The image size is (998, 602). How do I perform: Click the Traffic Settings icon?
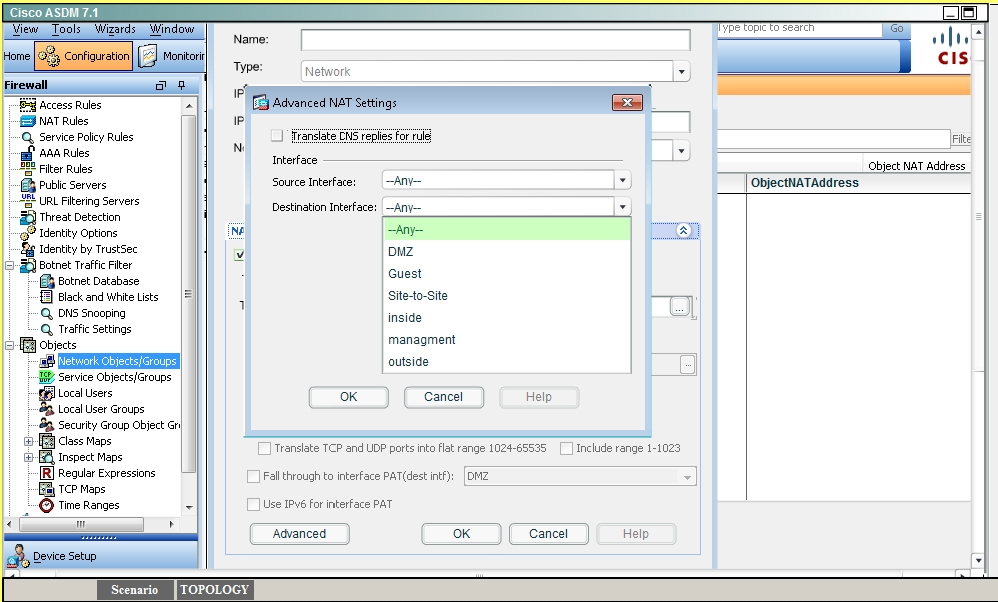pyautogui.click(x=46, y=329)
